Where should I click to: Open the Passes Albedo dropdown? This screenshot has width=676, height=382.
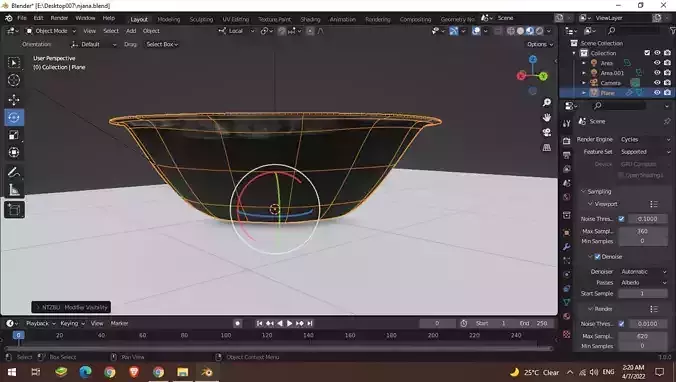643,283
